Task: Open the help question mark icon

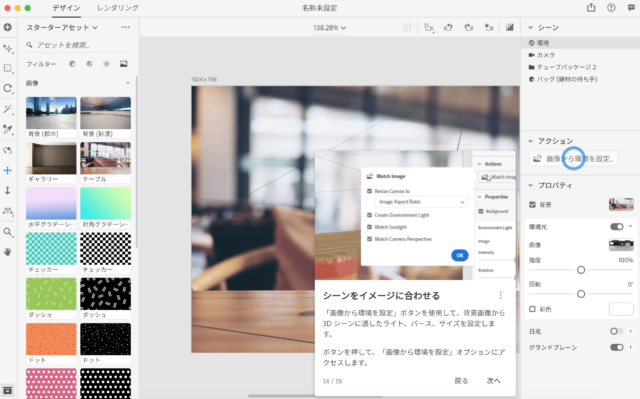Action: pyautogui.click(x=611, y=8)
